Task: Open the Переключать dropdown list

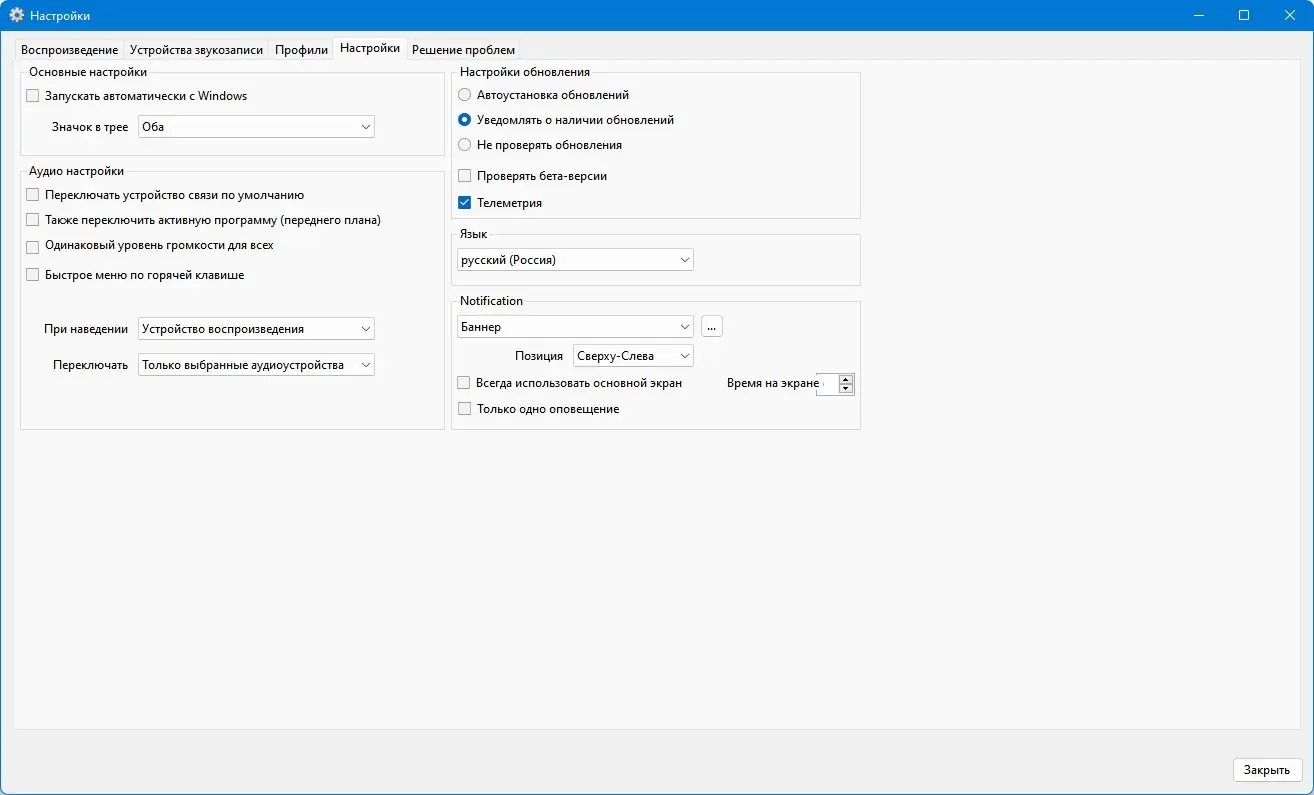Action: coord(256,366)
